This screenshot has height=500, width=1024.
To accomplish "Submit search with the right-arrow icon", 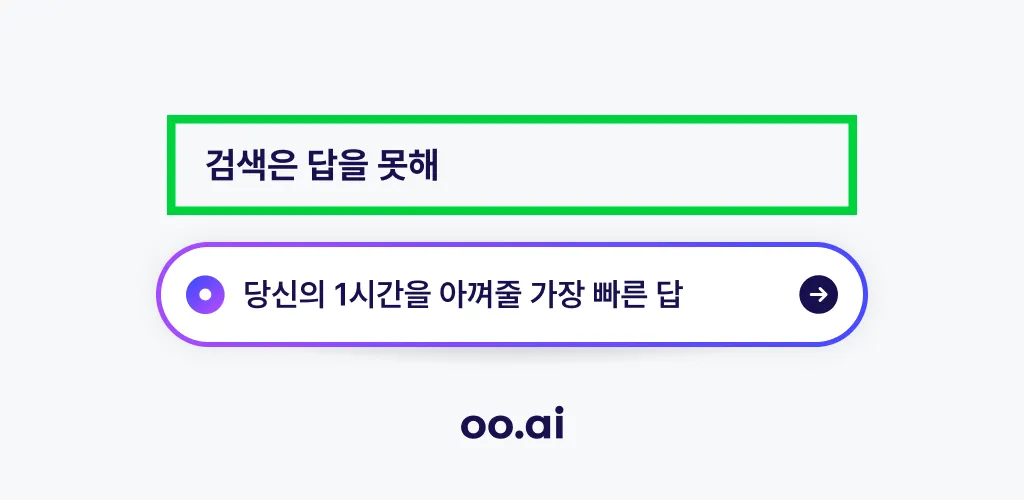I will [818, 295].
